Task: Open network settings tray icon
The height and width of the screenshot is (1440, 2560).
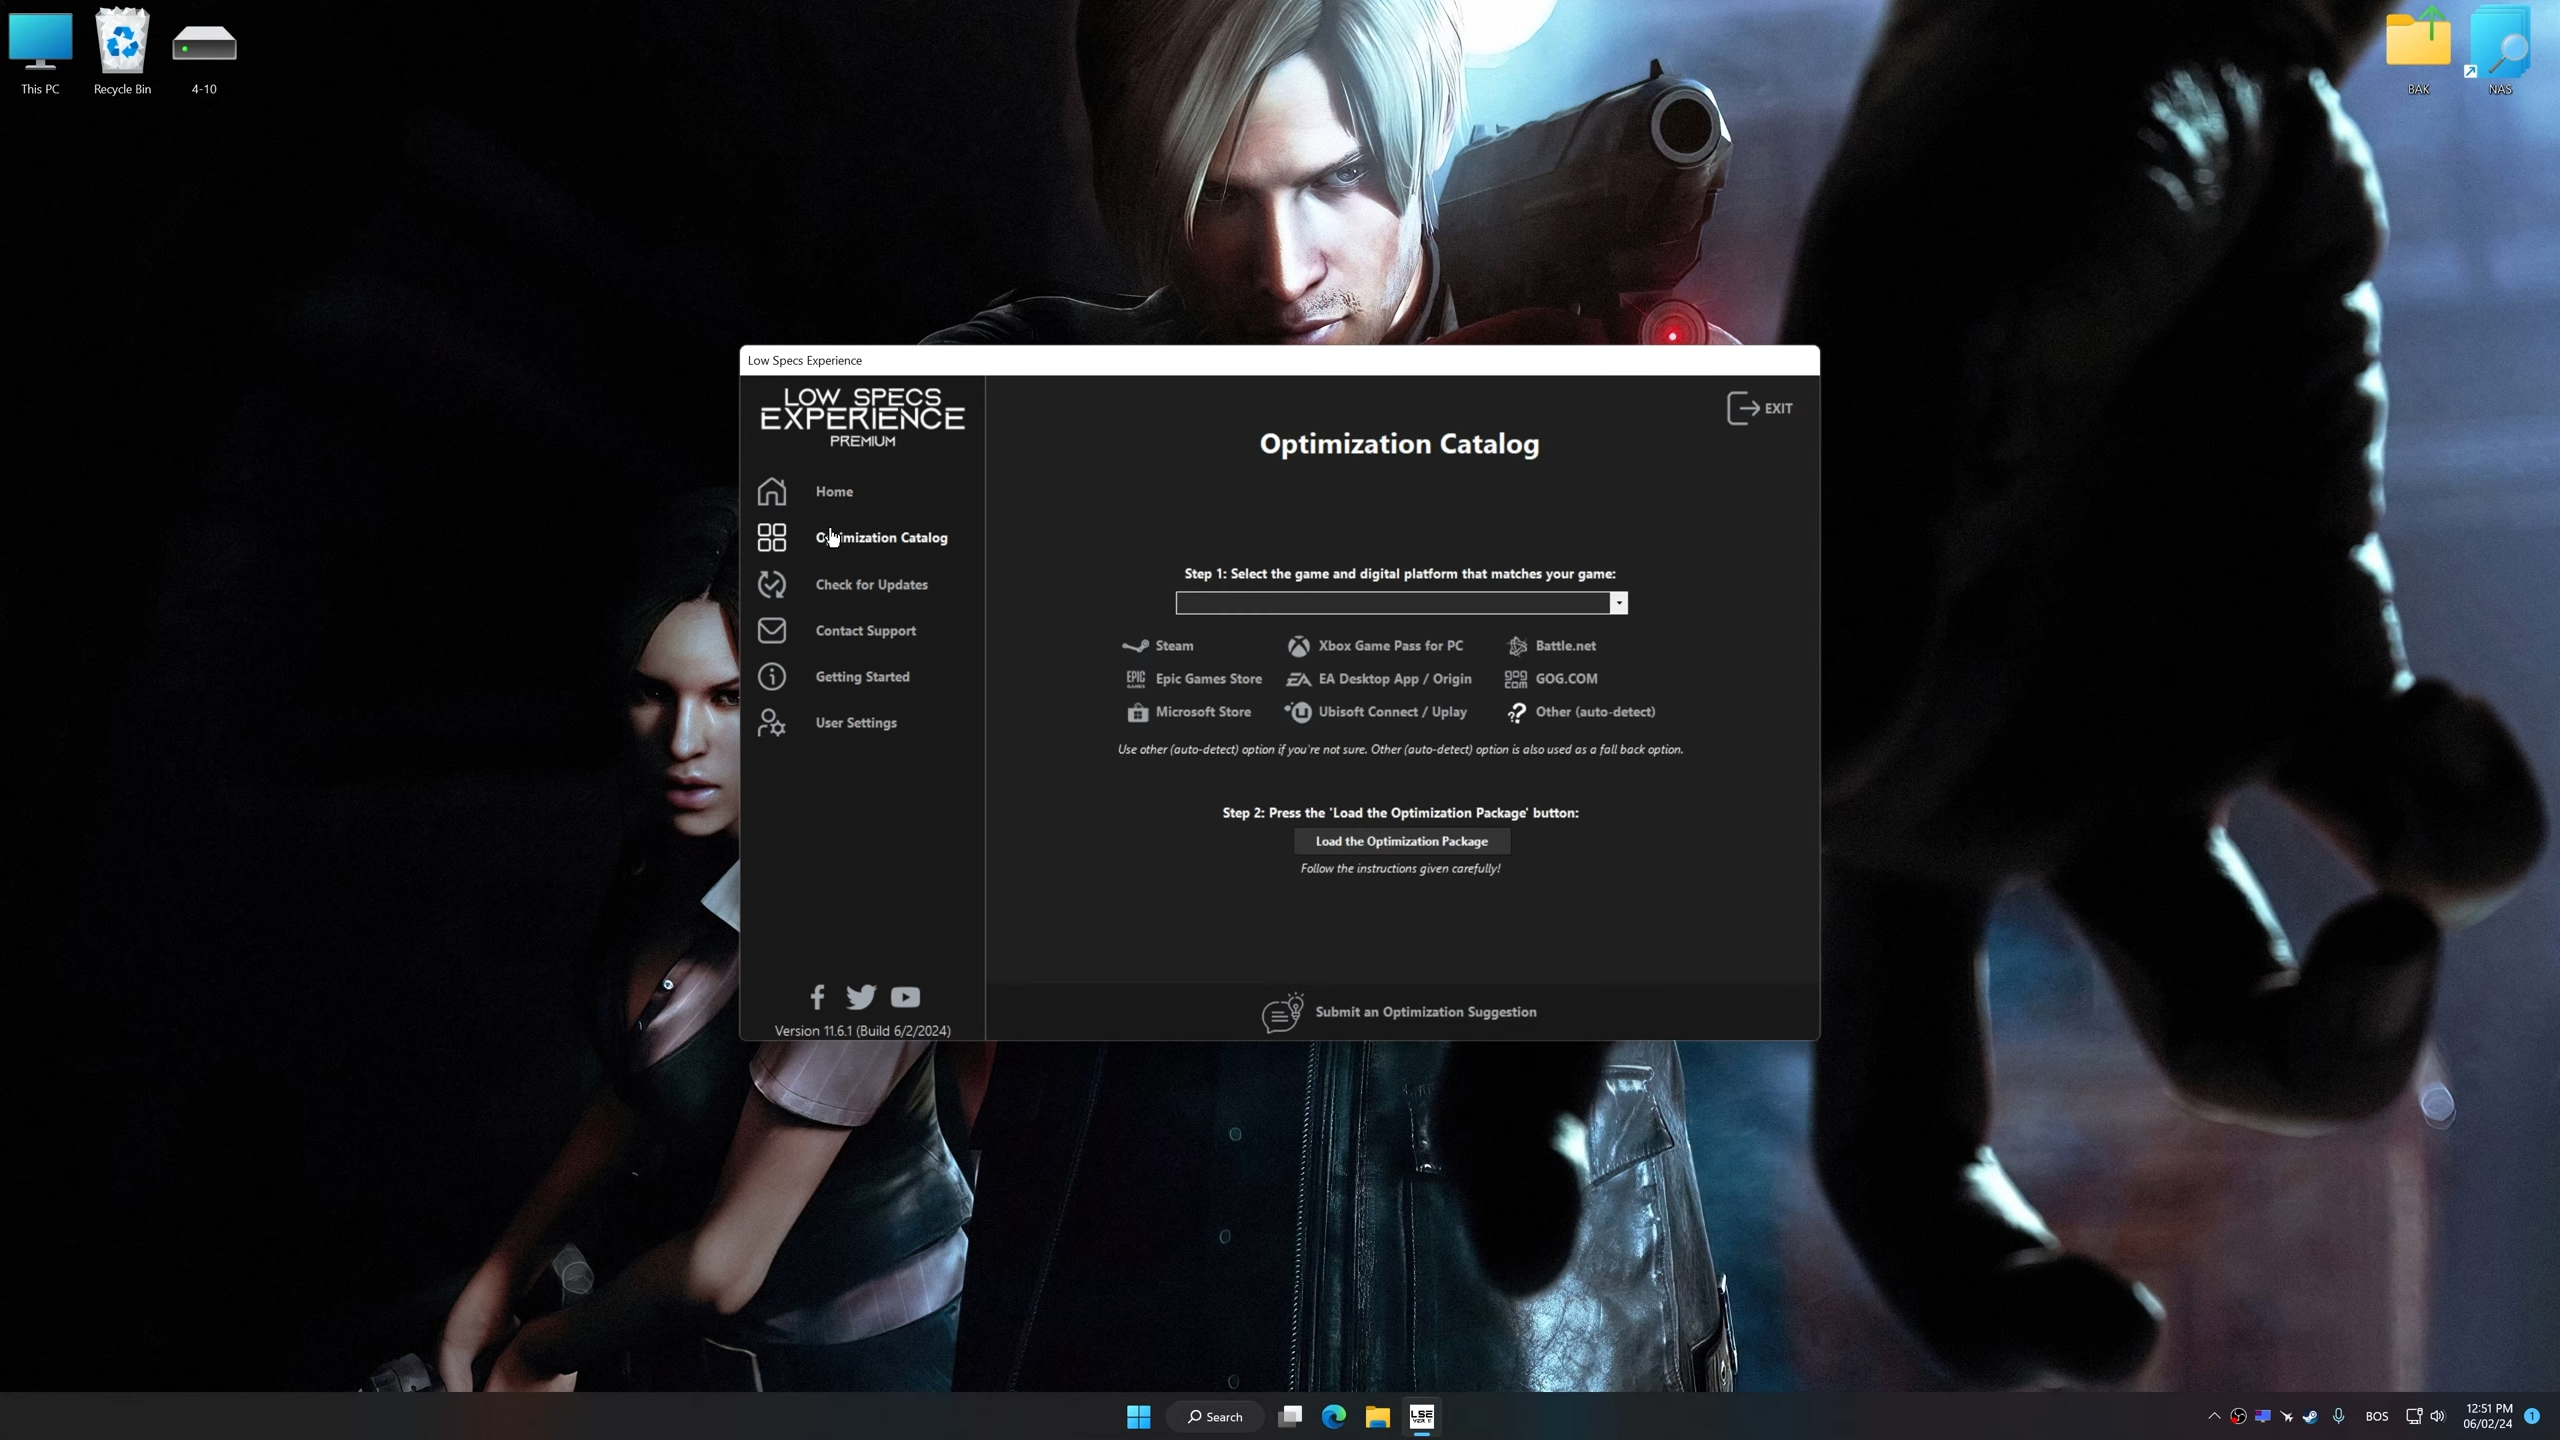Action: [x=2414, y=1416]
